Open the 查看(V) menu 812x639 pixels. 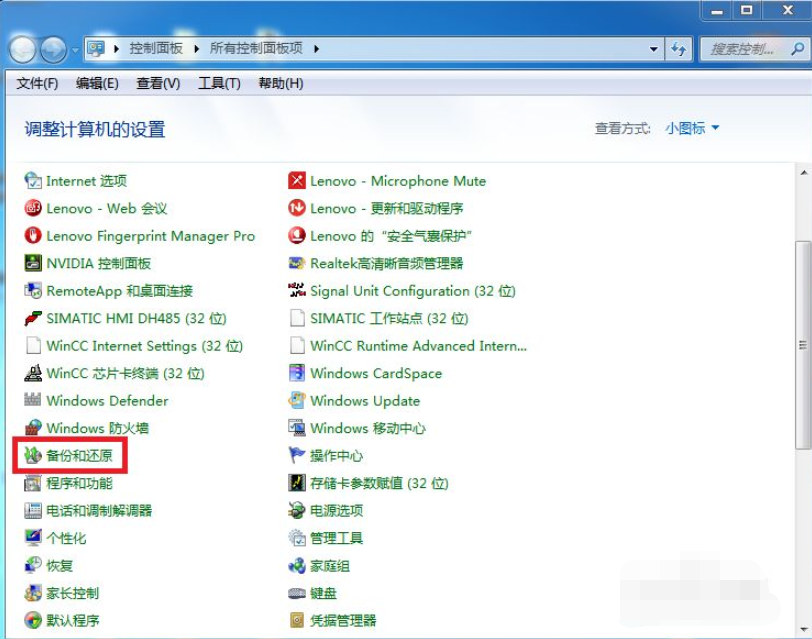[158, 83]
